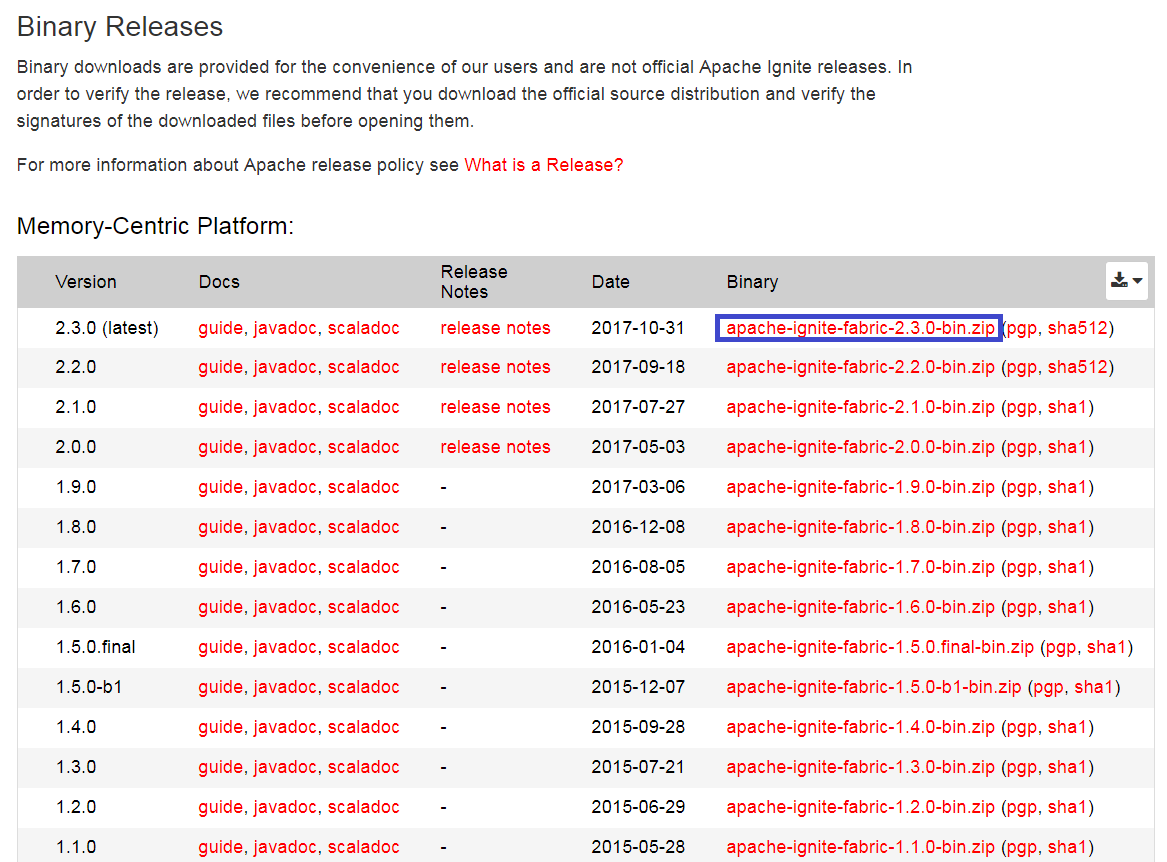This screenshot has height=862, width=1167.
Task: Open the download dropdown in table header
Action: pos(1126,281)
